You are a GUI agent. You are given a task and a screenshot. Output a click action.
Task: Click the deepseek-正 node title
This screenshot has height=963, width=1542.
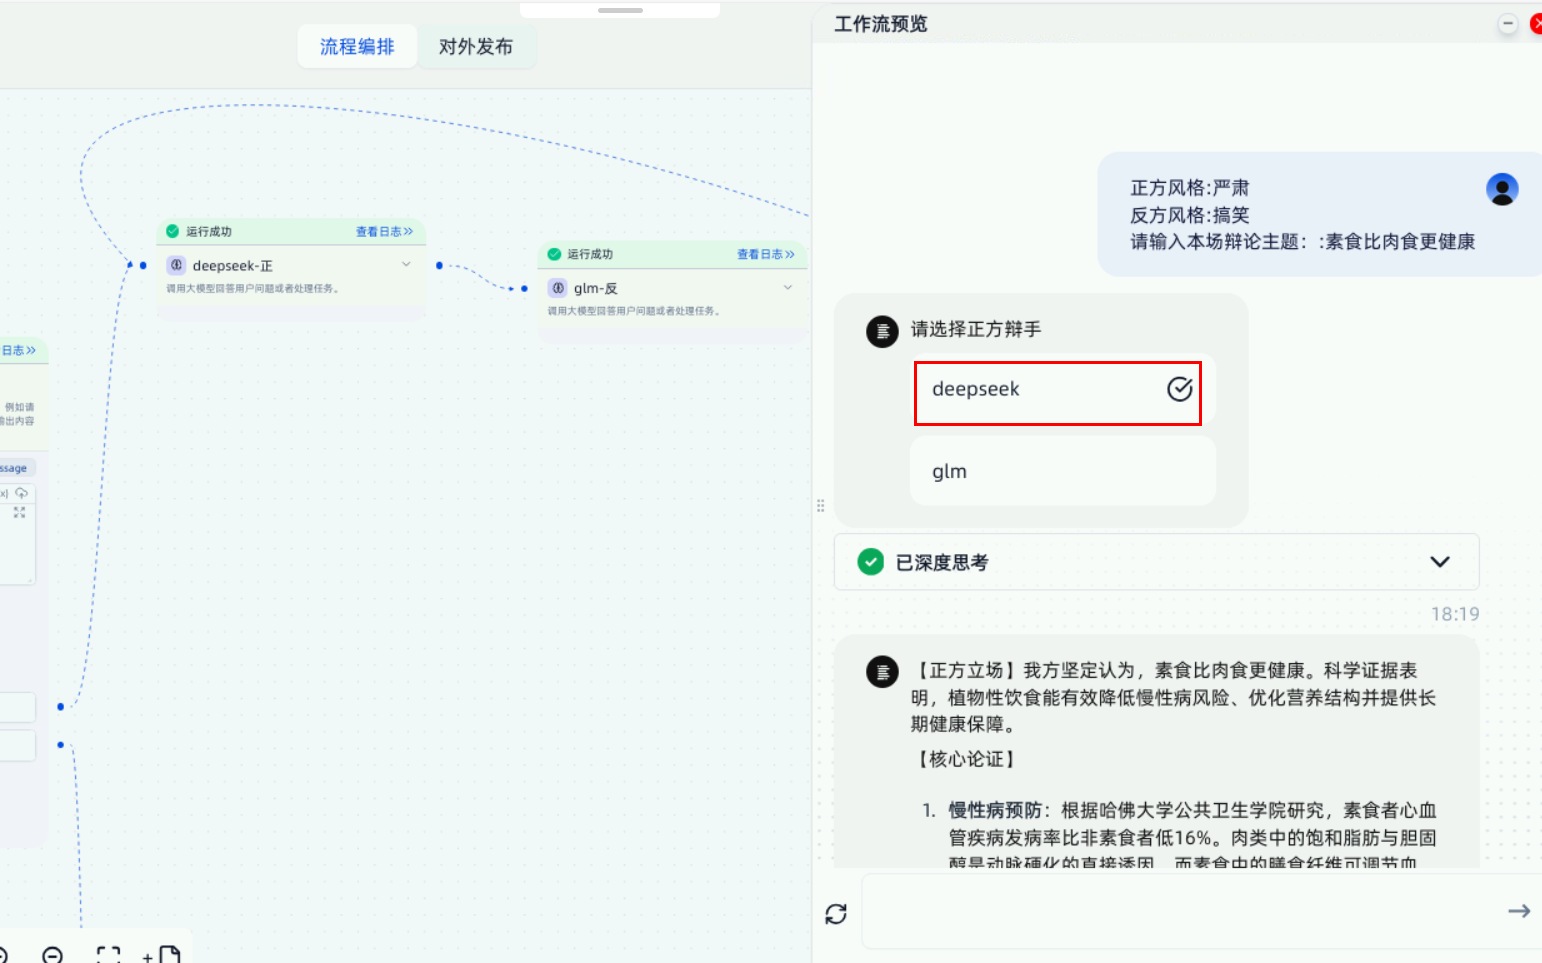tap(233, 265)
